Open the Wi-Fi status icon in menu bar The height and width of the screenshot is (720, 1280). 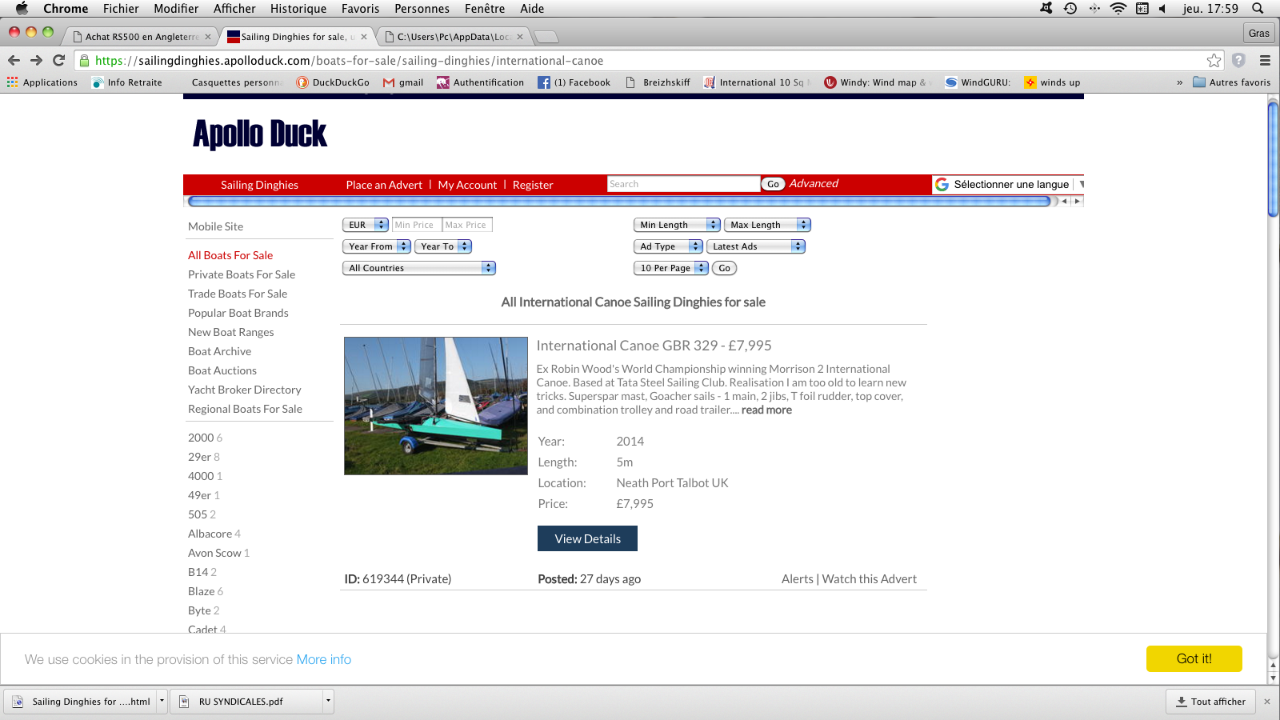point(1118,9)
